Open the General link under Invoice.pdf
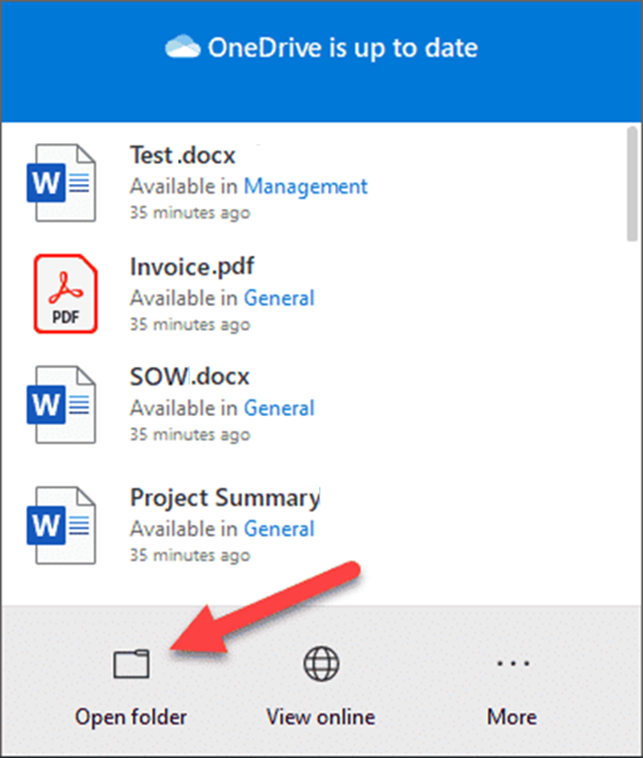Screen dimensions: 643x758 coord(279,298)
